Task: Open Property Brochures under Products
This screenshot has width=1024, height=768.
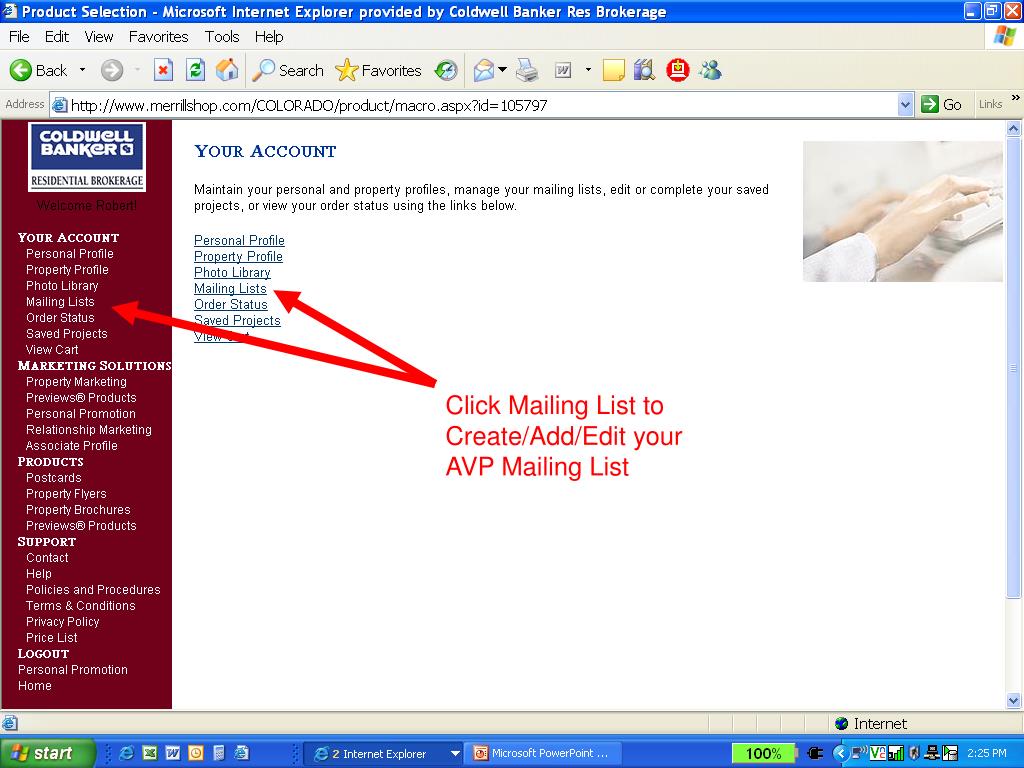Action: pyautogui.click(x=78, y=510)
